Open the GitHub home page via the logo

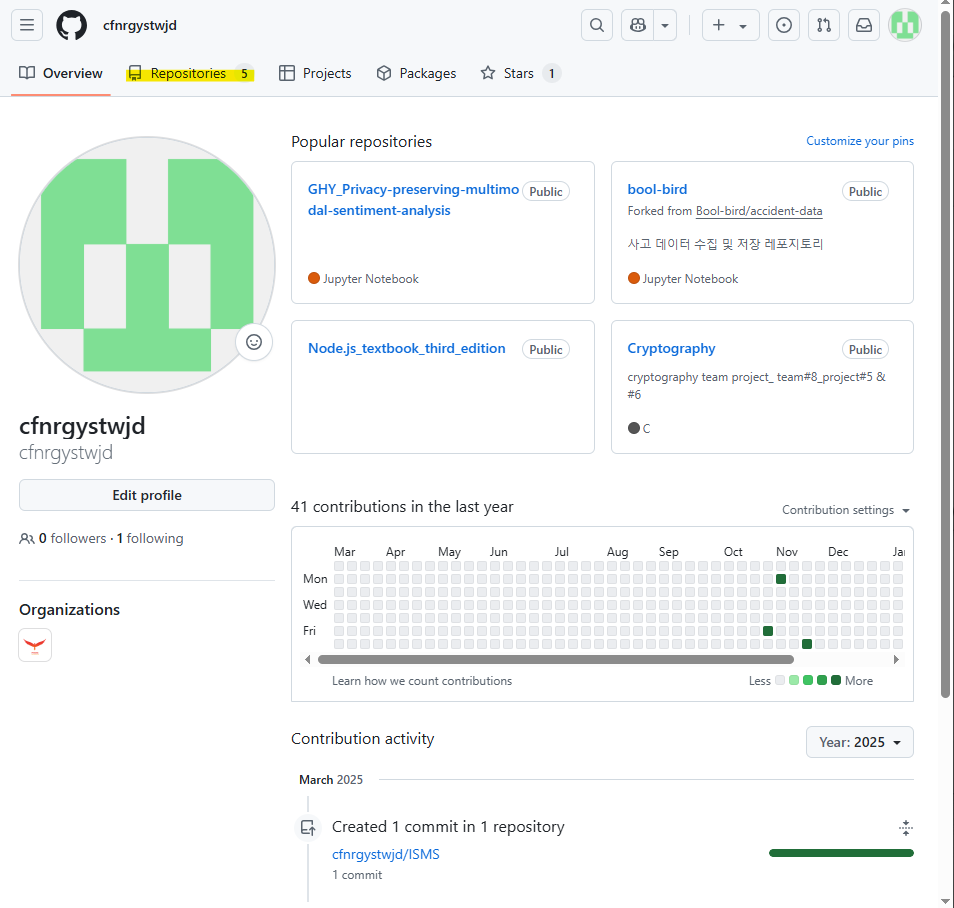[70, 25]
